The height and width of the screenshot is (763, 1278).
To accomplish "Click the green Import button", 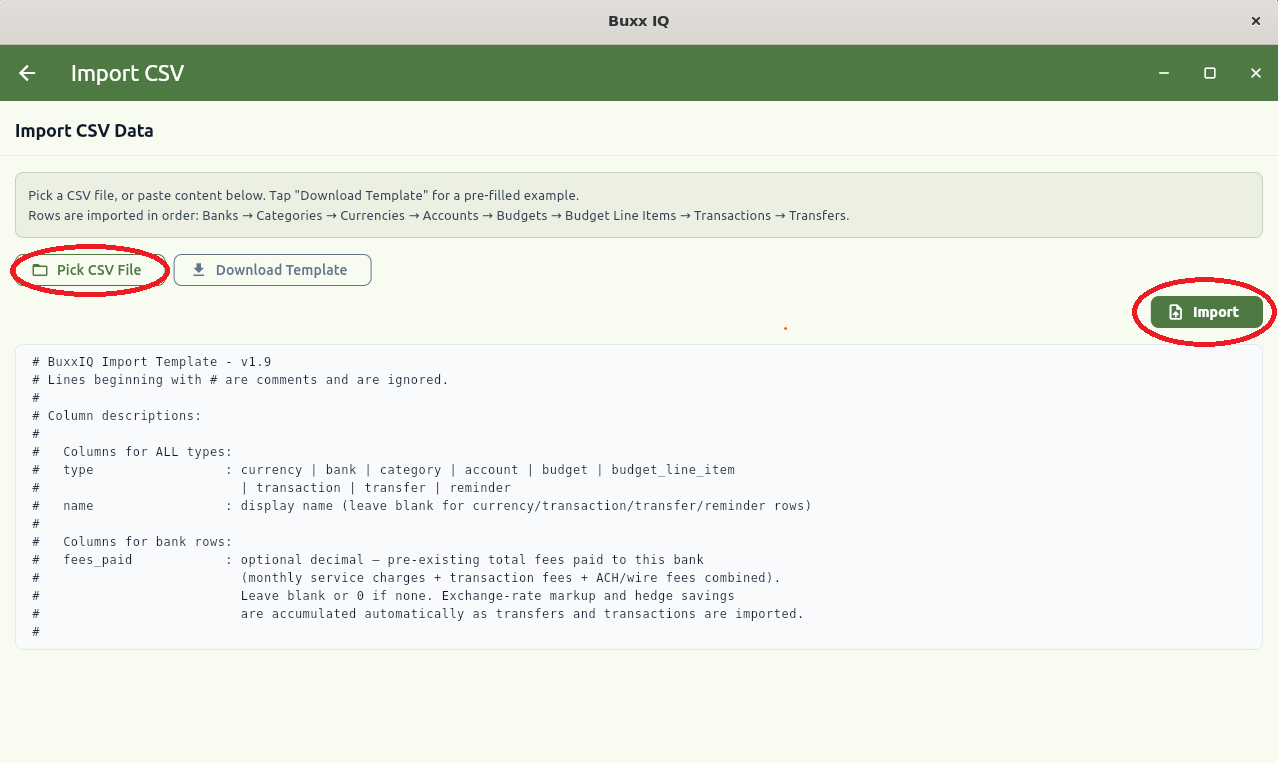I will click(x=1206, y=312).
